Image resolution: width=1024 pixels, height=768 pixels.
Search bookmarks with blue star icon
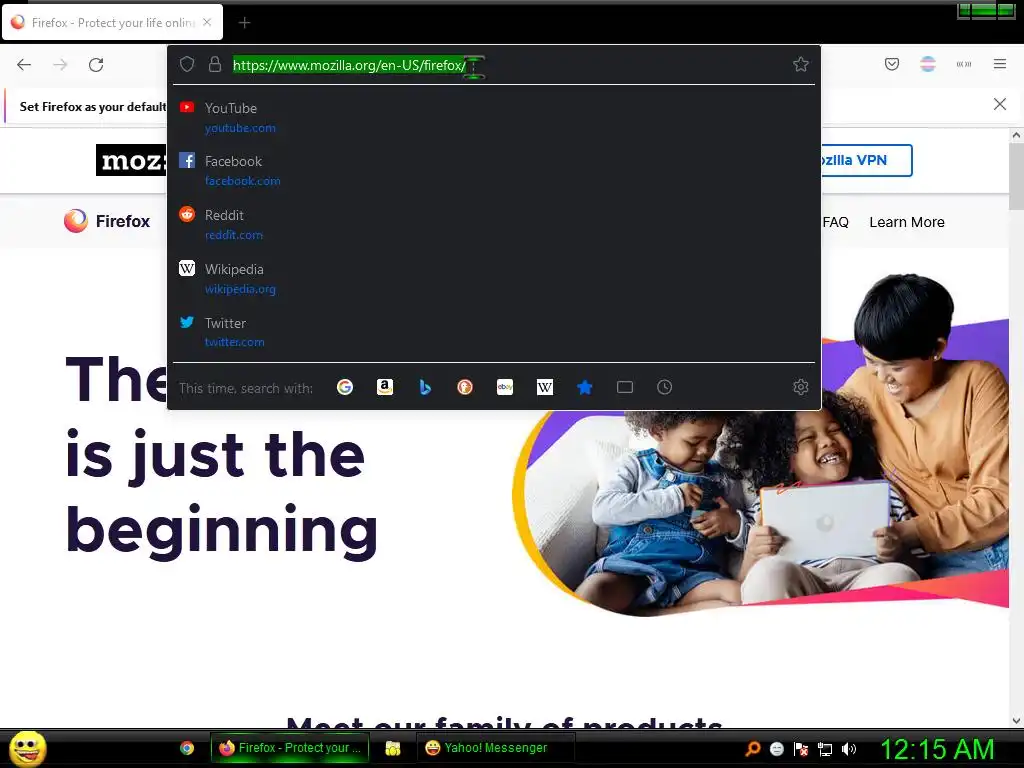click(x=584, y=387)
